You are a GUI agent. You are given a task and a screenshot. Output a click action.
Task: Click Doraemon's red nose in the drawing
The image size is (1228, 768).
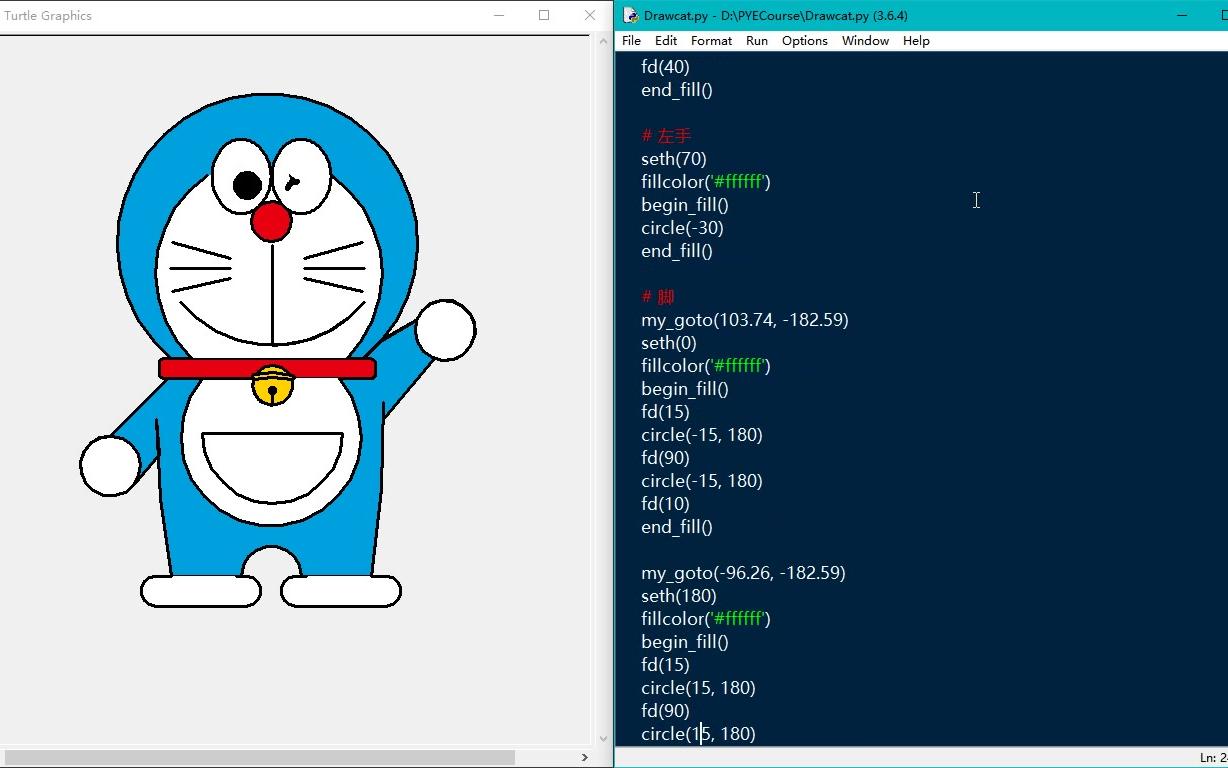(271, 221)
